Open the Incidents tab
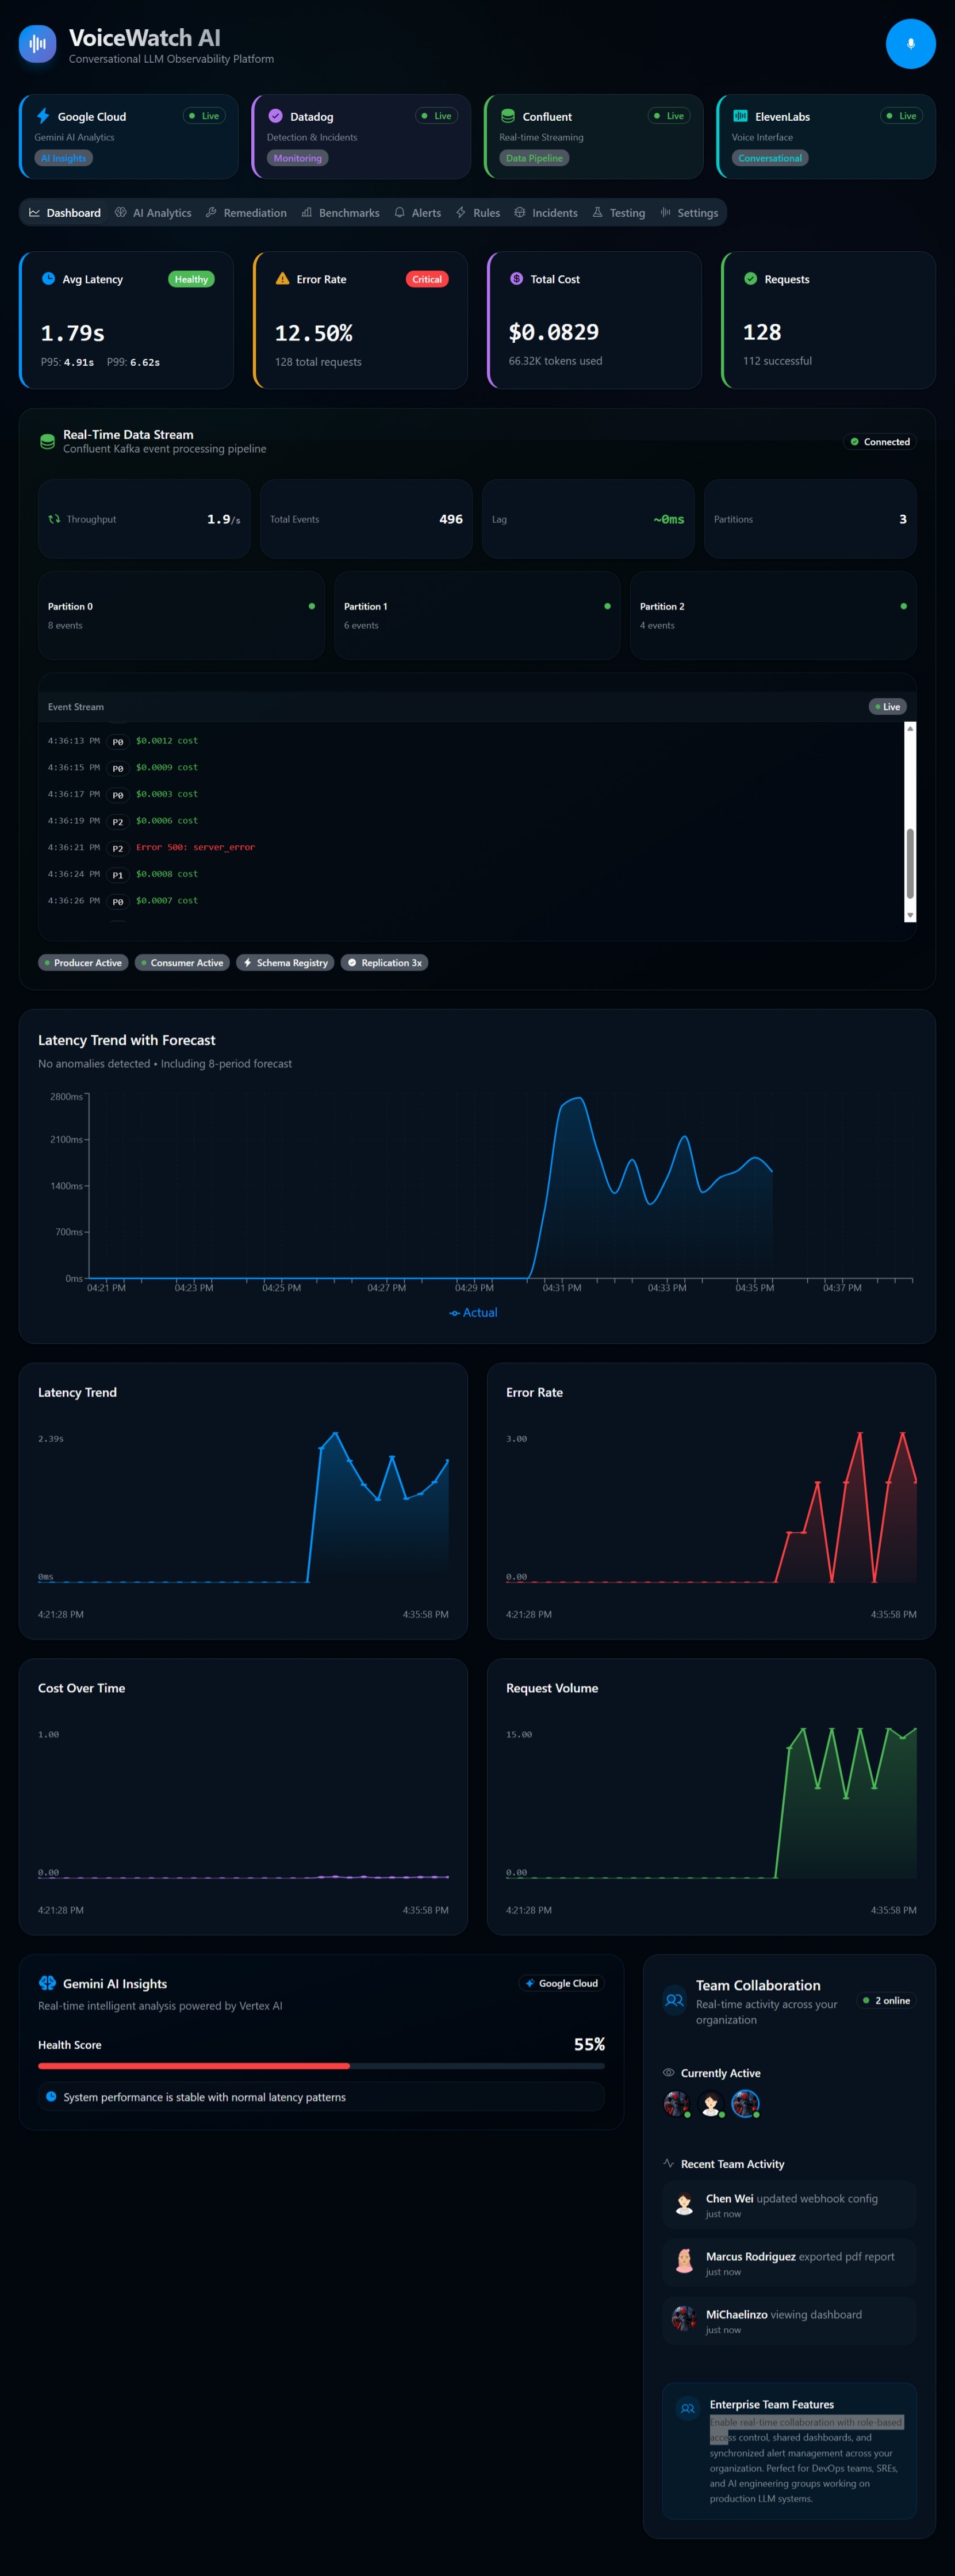Image resolution: width=955 pixels, height=2576 pixels. (x=546, y=213)
